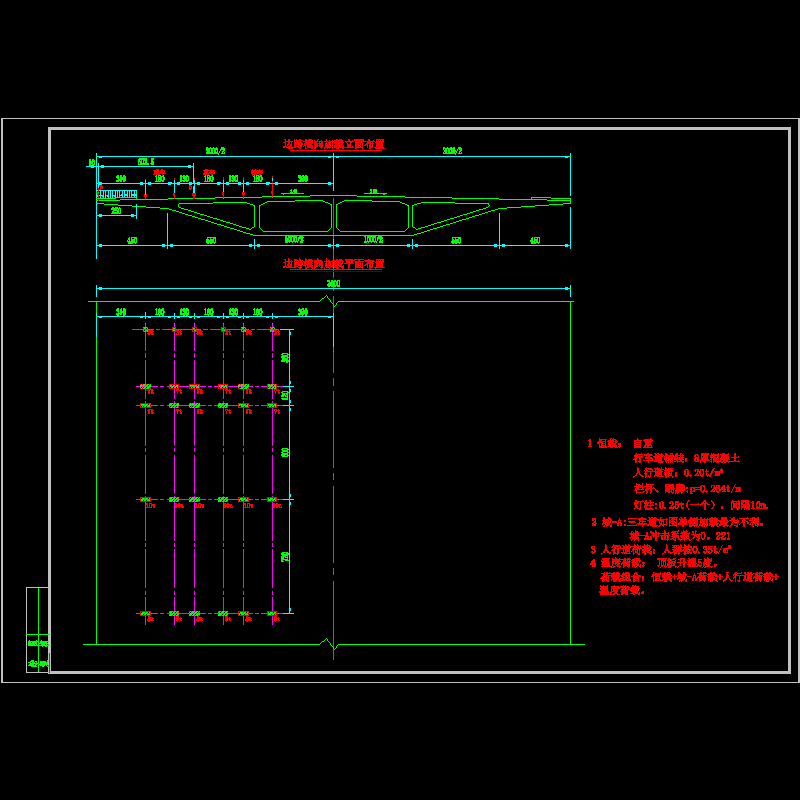Screen dimensions: 800x800
Task: Select the plan title text 边跨横向加载平面布置
Action: (x=334, y=264)
